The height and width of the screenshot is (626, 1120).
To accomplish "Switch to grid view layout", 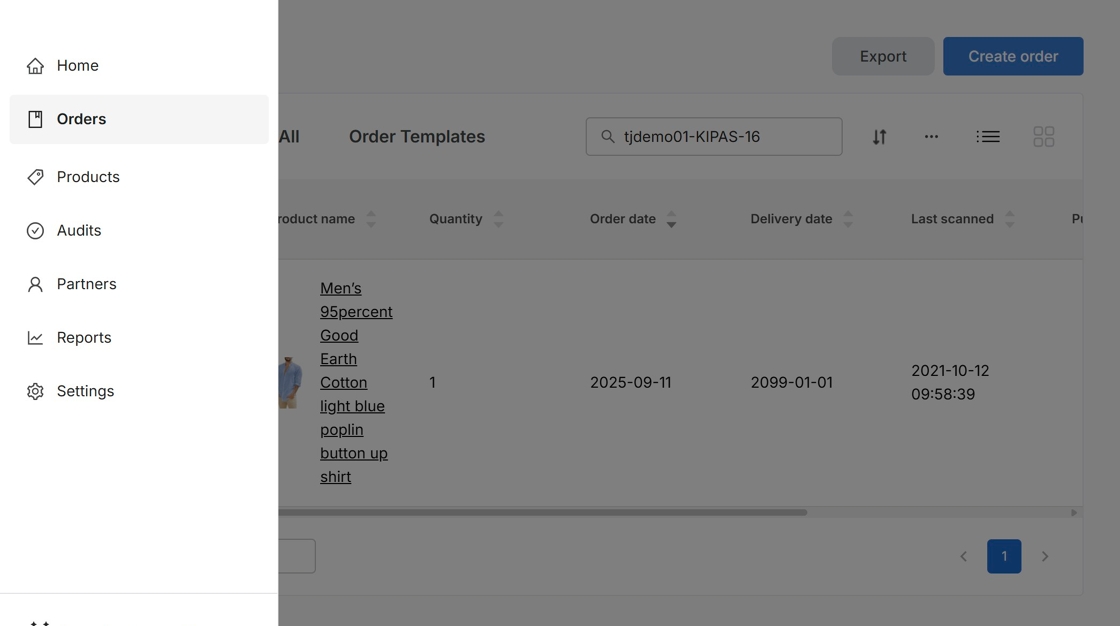I will [x=1043, y=137].
